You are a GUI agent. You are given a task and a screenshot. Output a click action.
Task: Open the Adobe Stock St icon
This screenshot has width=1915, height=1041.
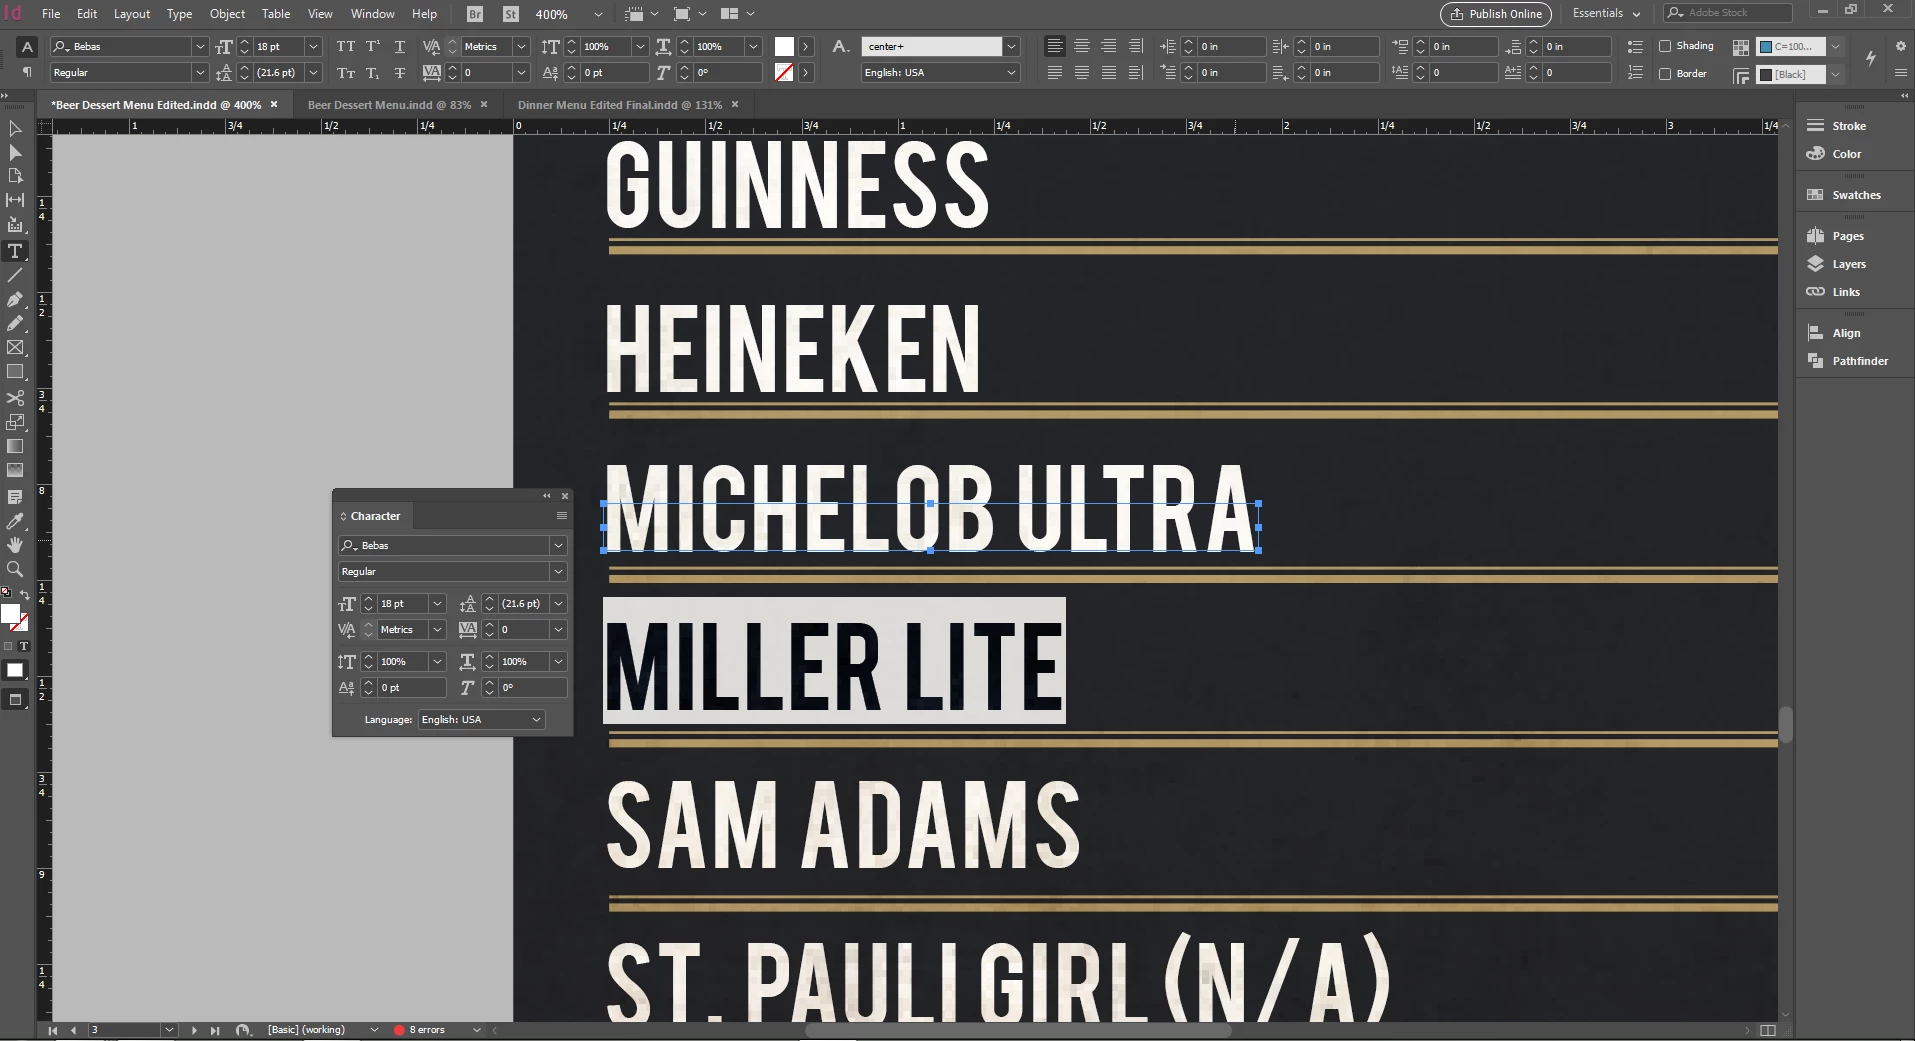coord(510,14)
